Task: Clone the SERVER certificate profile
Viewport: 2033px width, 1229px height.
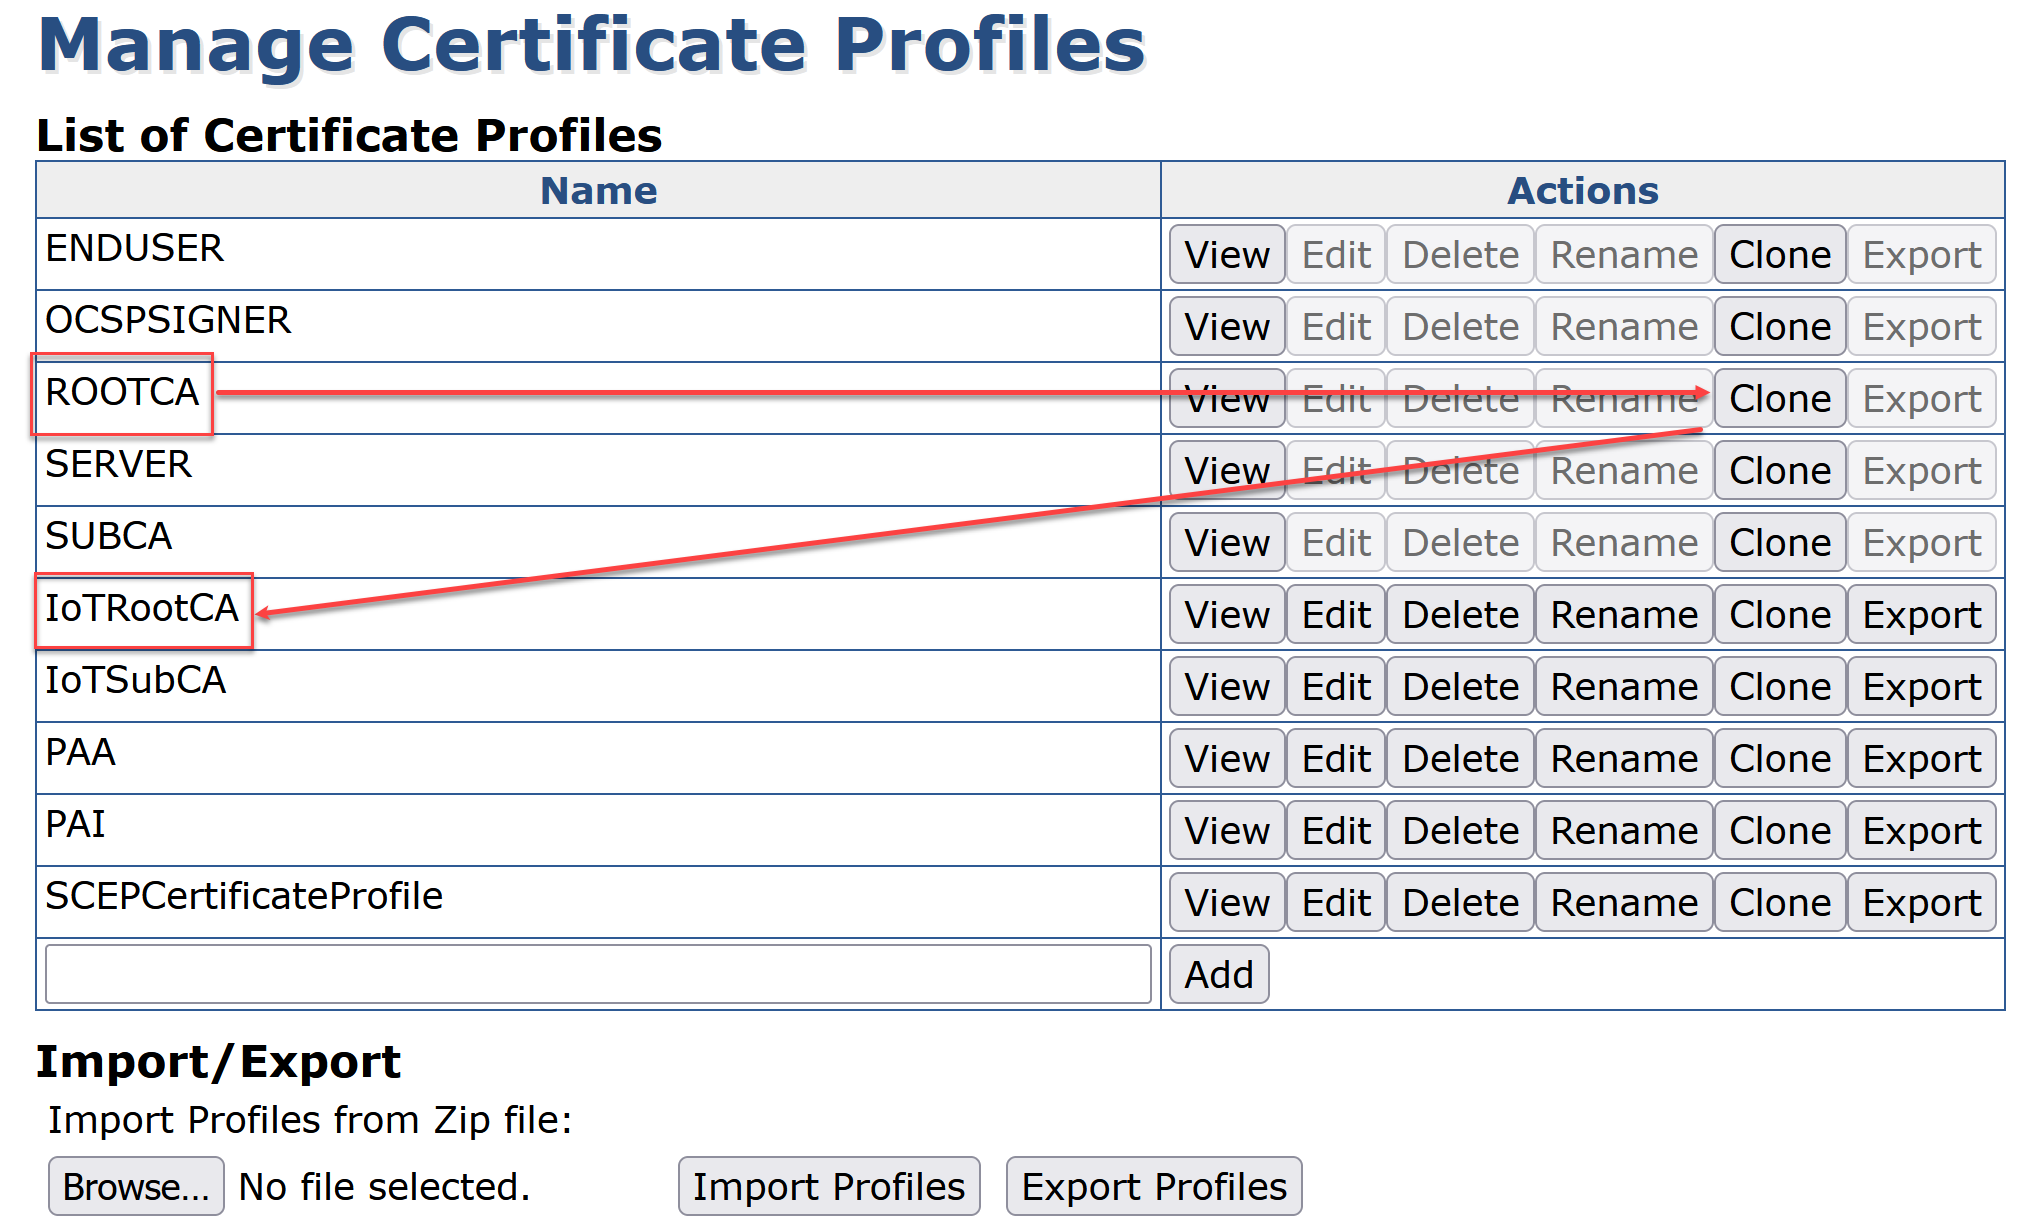Action: pos(1779,471)
